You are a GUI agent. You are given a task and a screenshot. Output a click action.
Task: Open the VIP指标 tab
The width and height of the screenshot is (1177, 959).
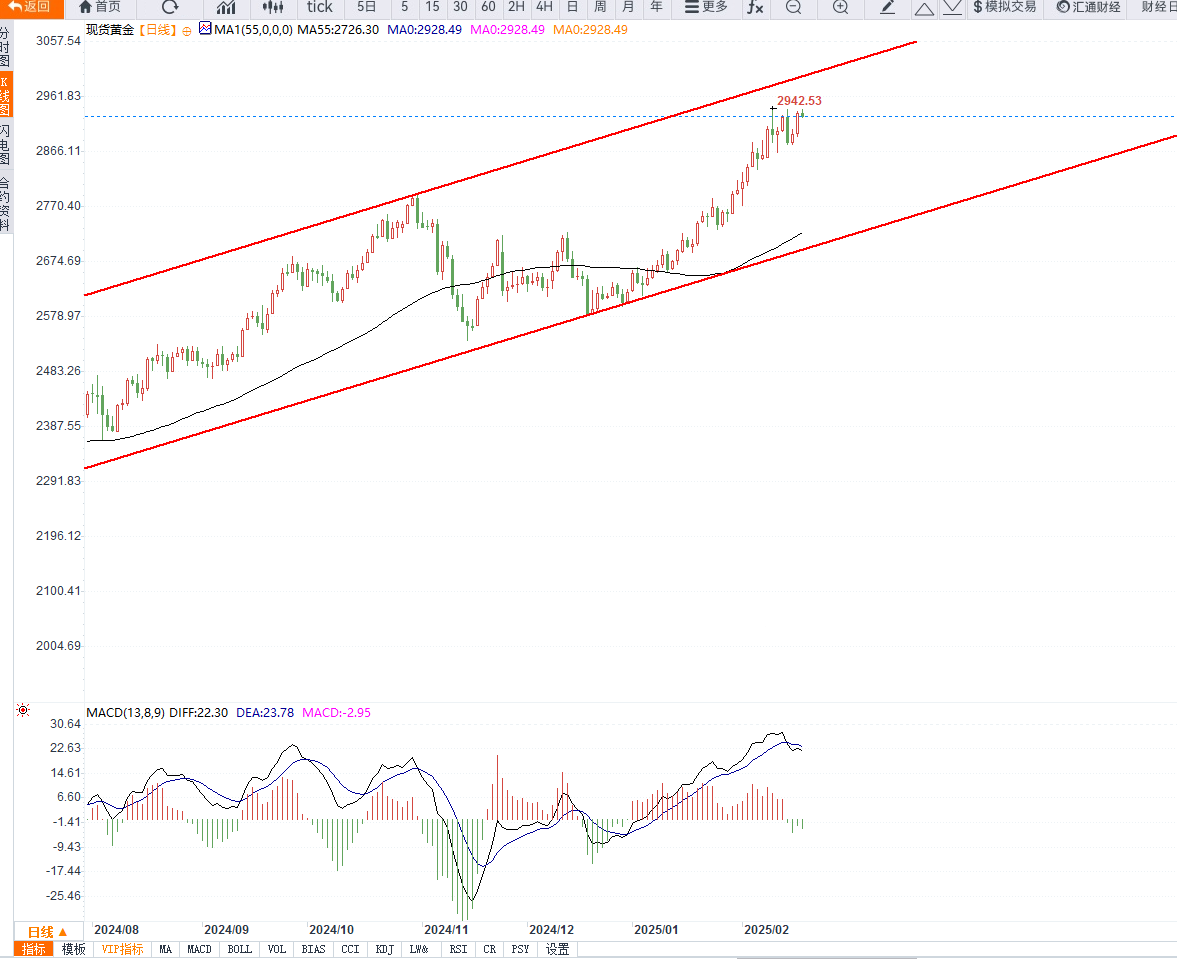[x=122, y=949]
